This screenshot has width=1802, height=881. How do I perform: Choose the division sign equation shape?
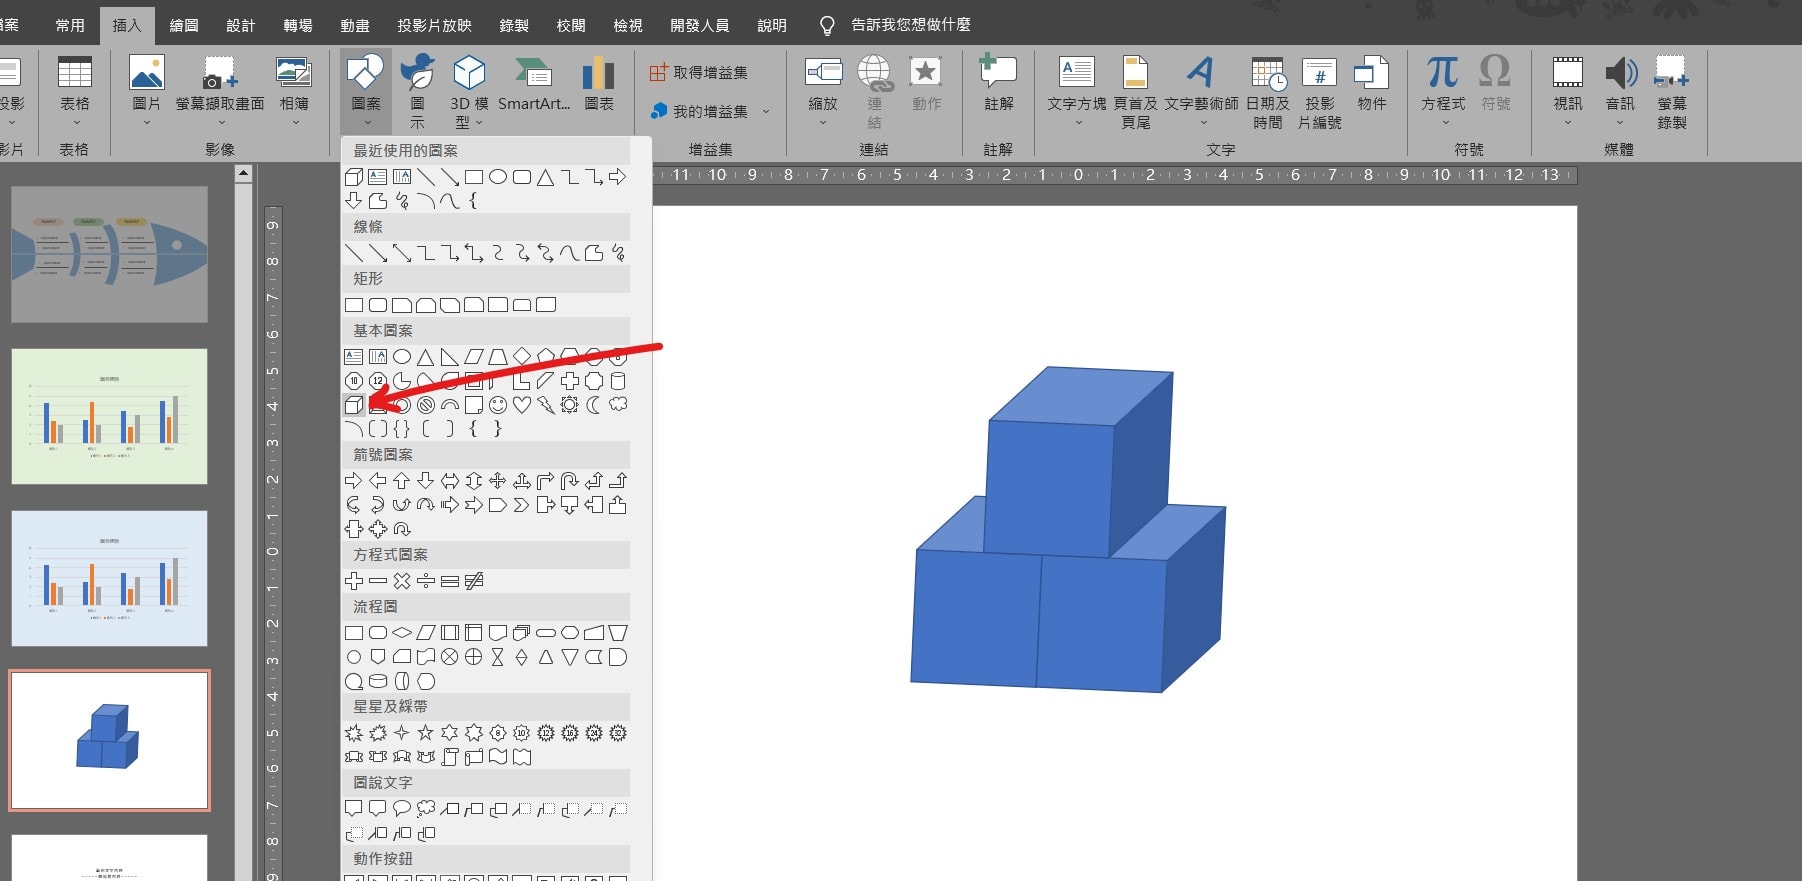(x=426, y=581)
